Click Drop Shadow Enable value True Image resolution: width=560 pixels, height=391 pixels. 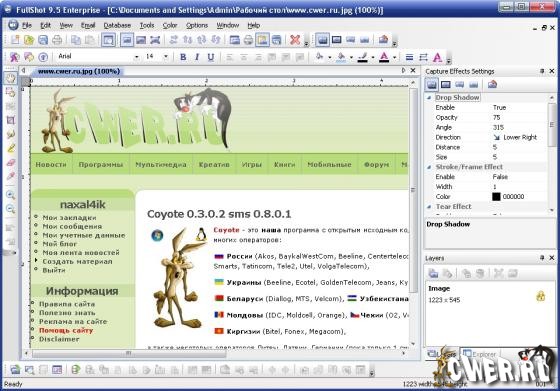point(499,107)
